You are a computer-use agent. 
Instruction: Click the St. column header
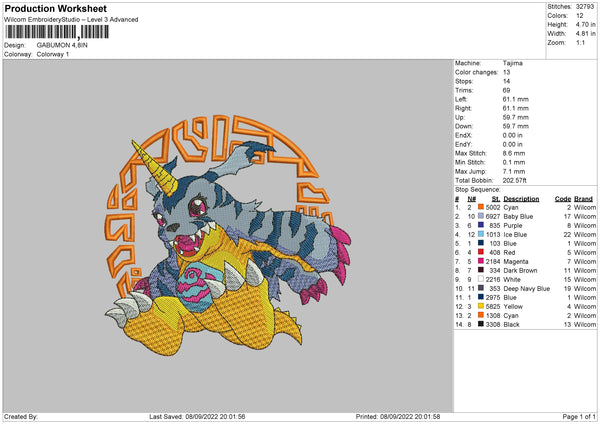tap(496, 199)
